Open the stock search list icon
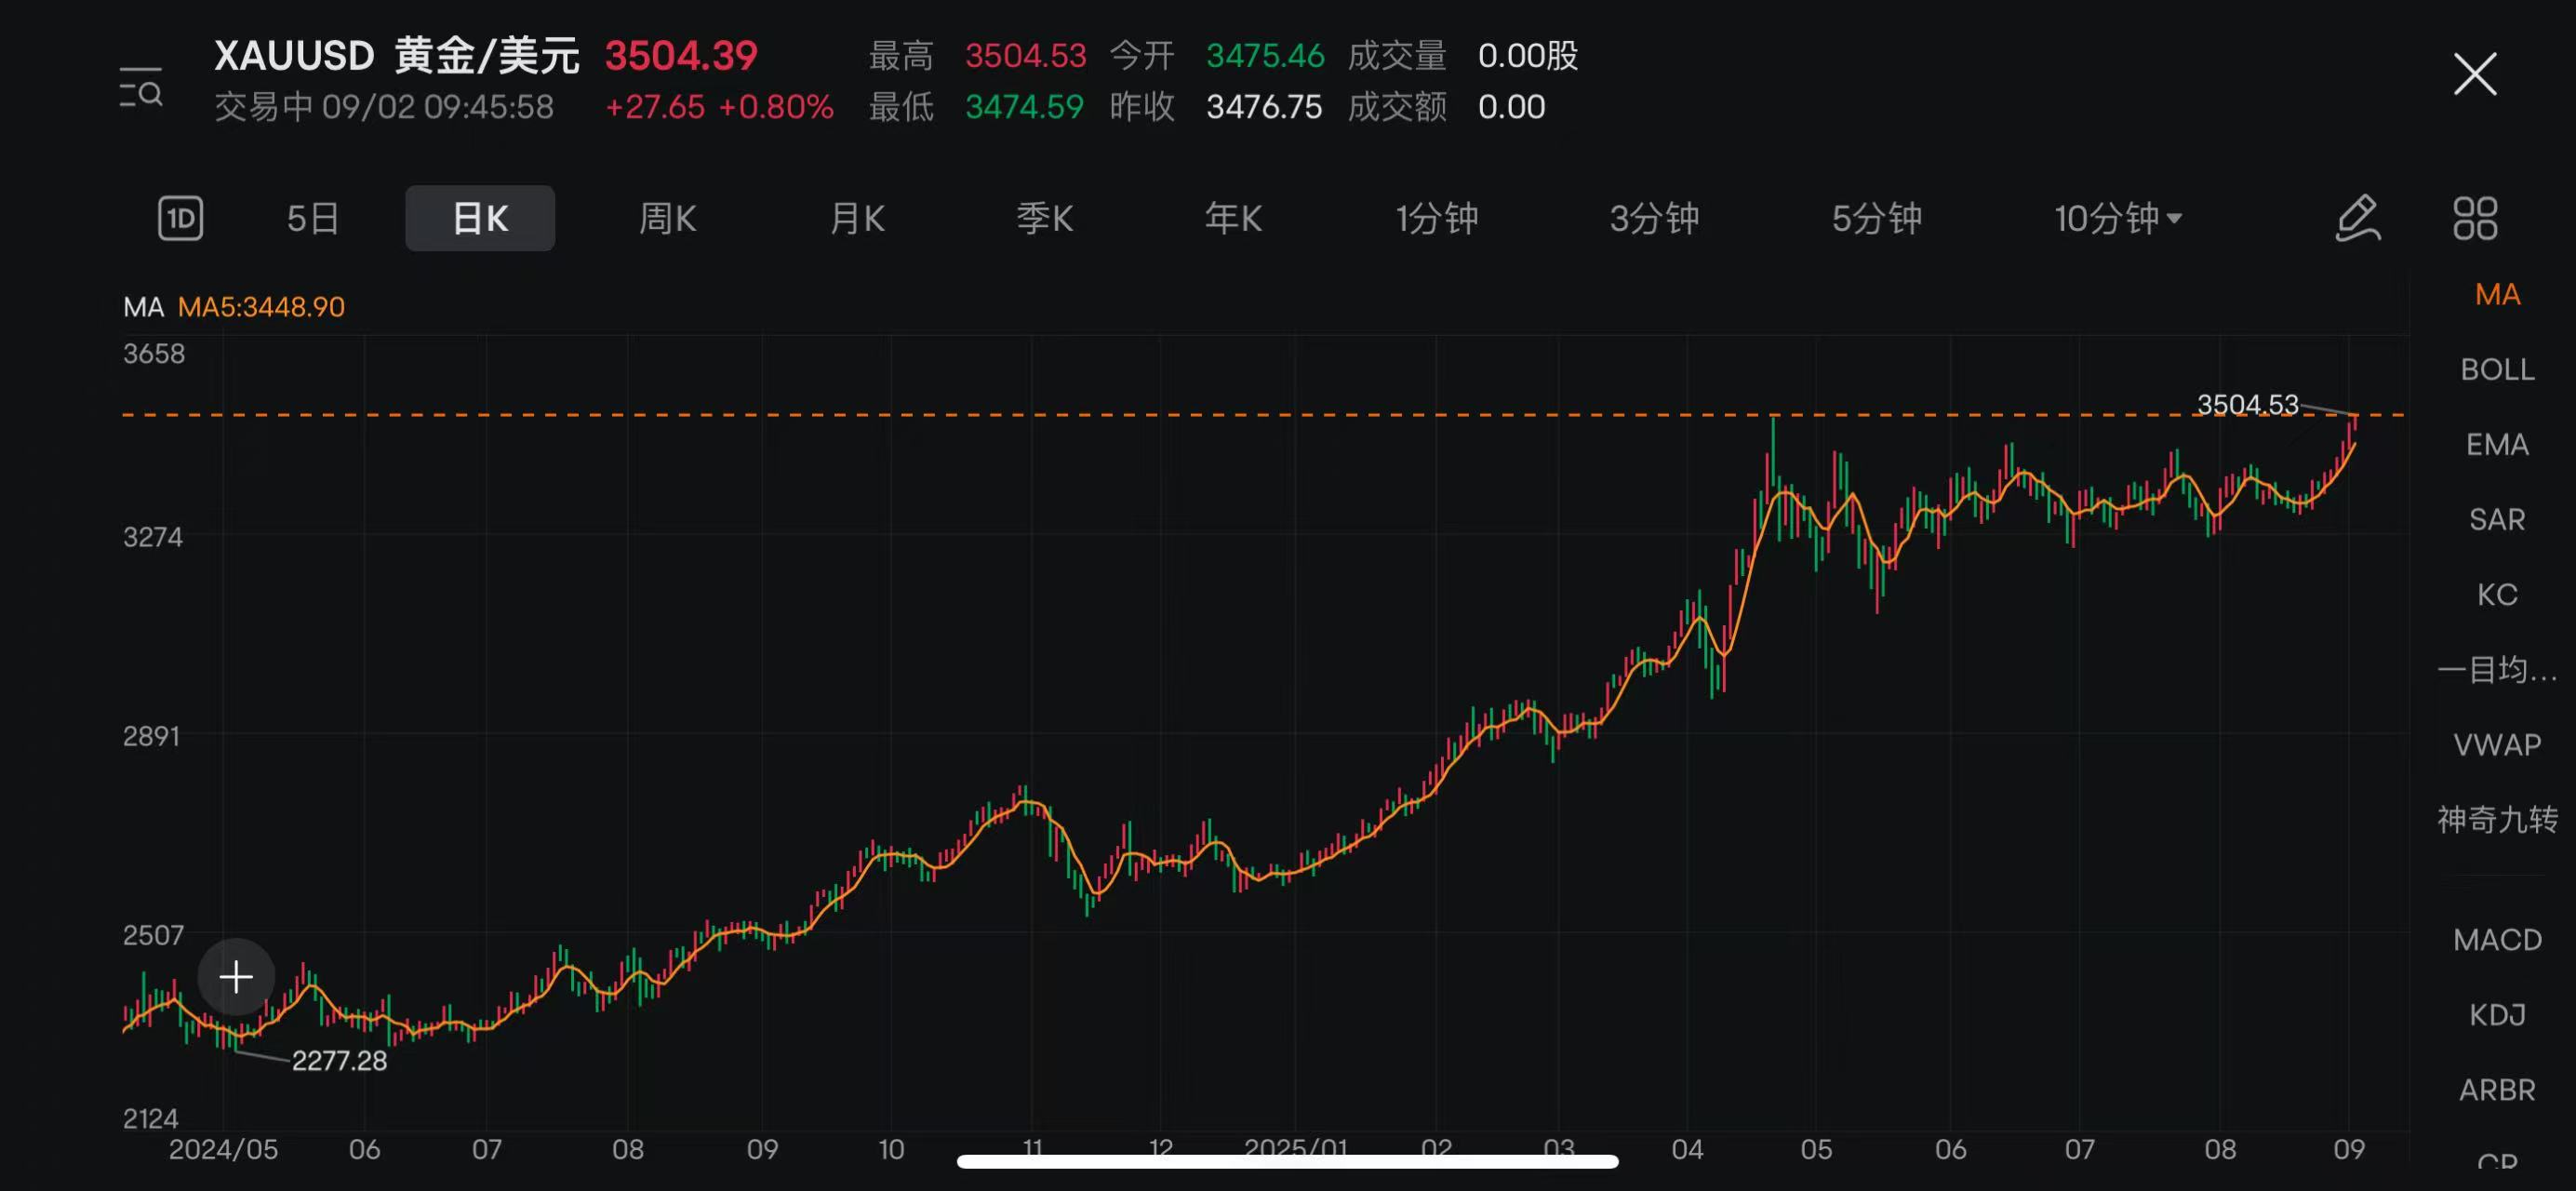 (141, 88)
